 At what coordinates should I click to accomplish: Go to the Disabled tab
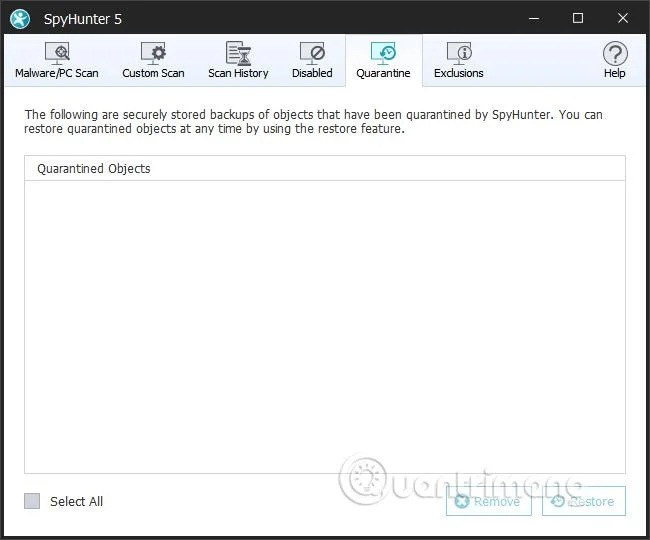312,61
